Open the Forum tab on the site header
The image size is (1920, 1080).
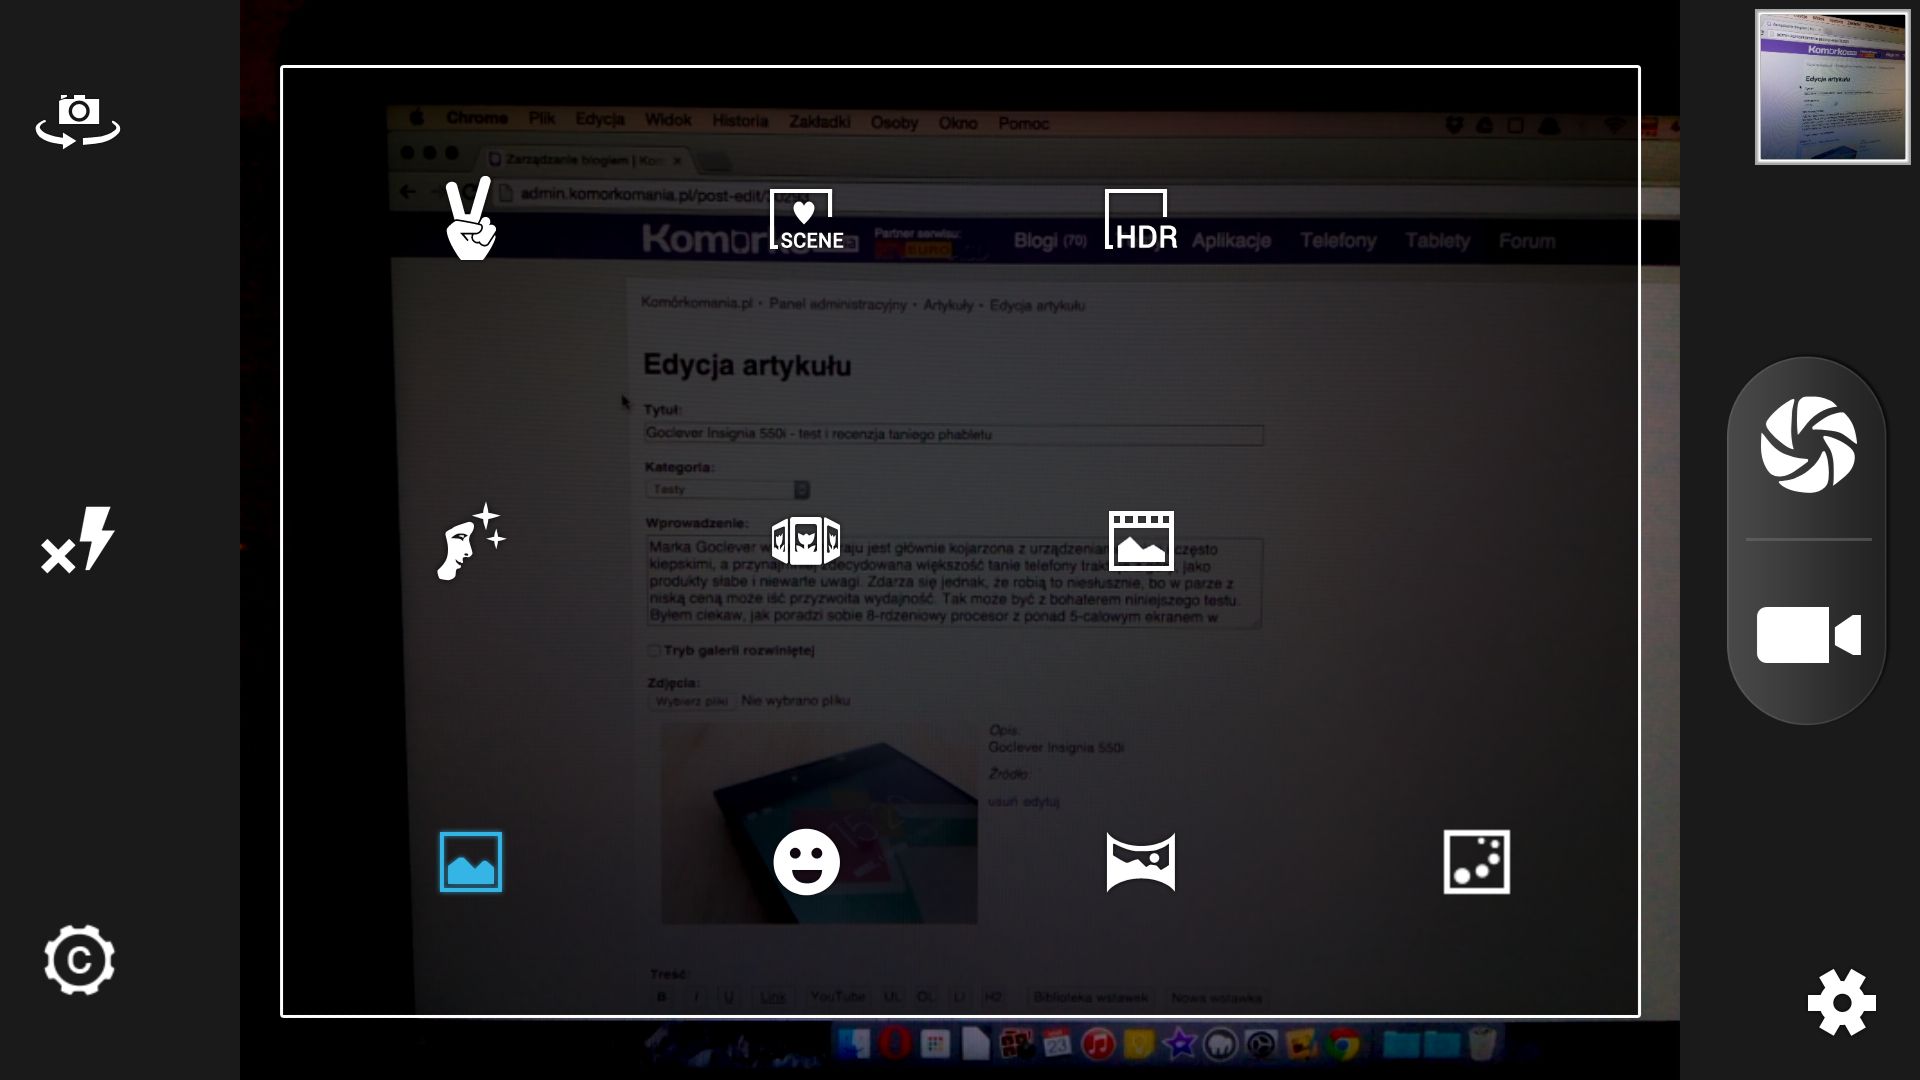point(1526,240)
